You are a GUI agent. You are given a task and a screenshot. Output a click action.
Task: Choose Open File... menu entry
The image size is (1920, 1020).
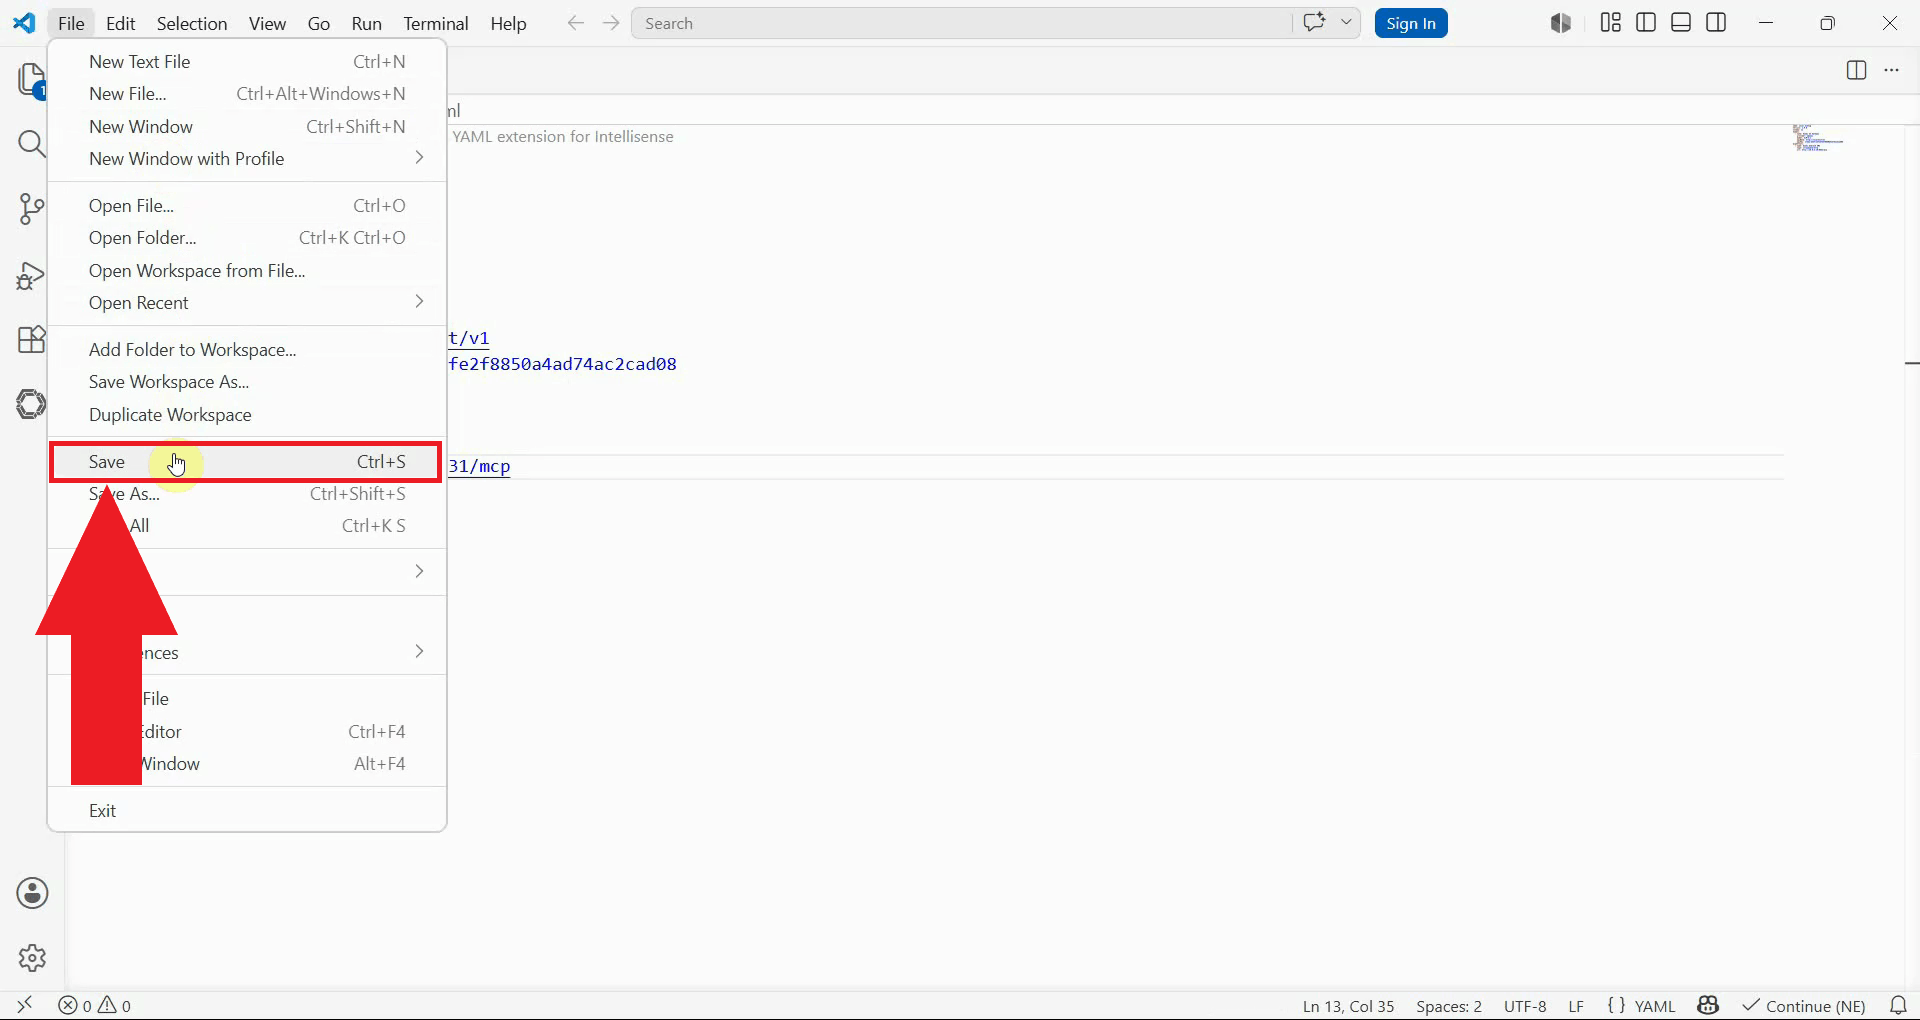(247, 205)
